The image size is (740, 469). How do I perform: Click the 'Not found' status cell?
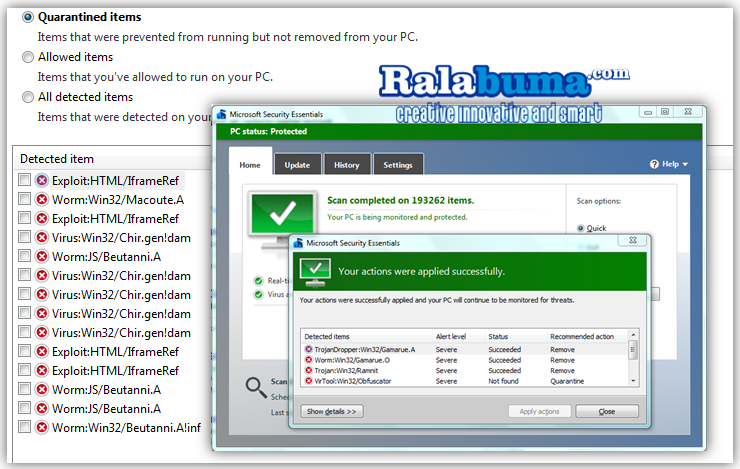[x=503, y=381]
